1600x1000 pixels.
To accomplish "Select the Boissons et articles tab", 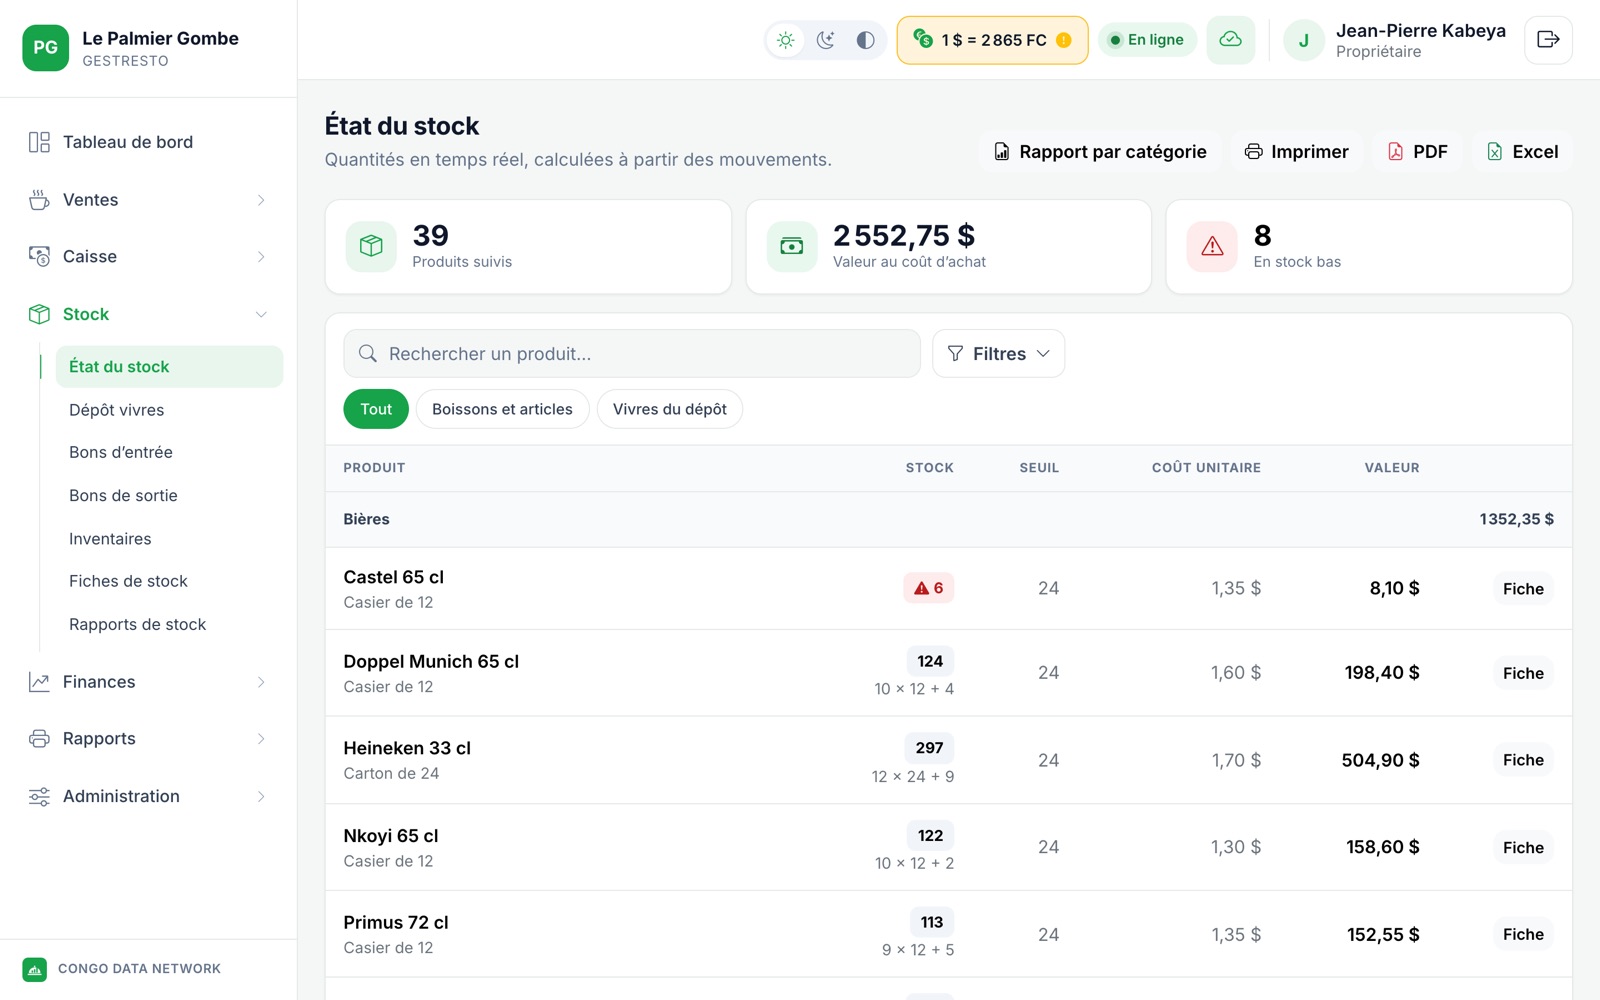I will tap(502, 409).
